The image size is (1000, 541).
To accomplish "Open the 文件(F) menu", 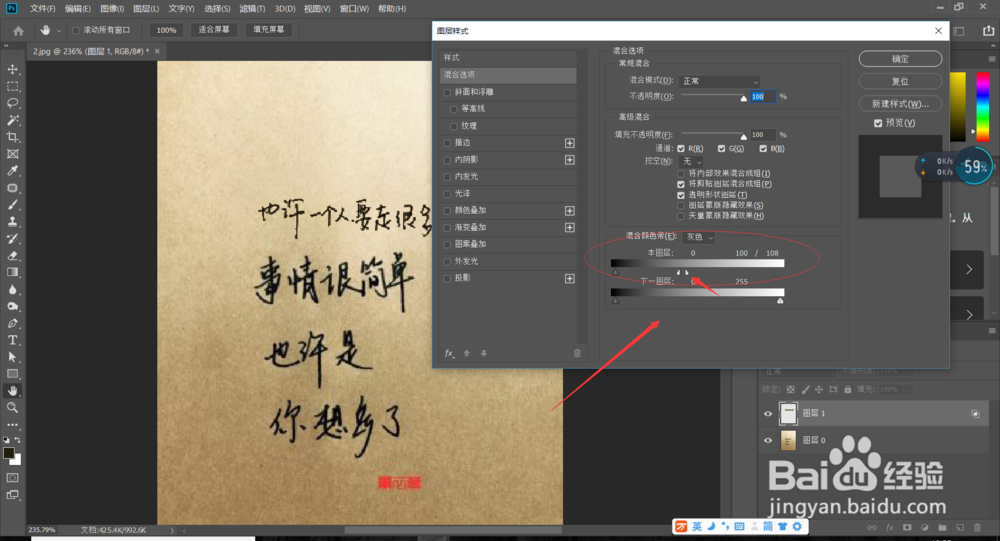I will click(x=43, y=8).
